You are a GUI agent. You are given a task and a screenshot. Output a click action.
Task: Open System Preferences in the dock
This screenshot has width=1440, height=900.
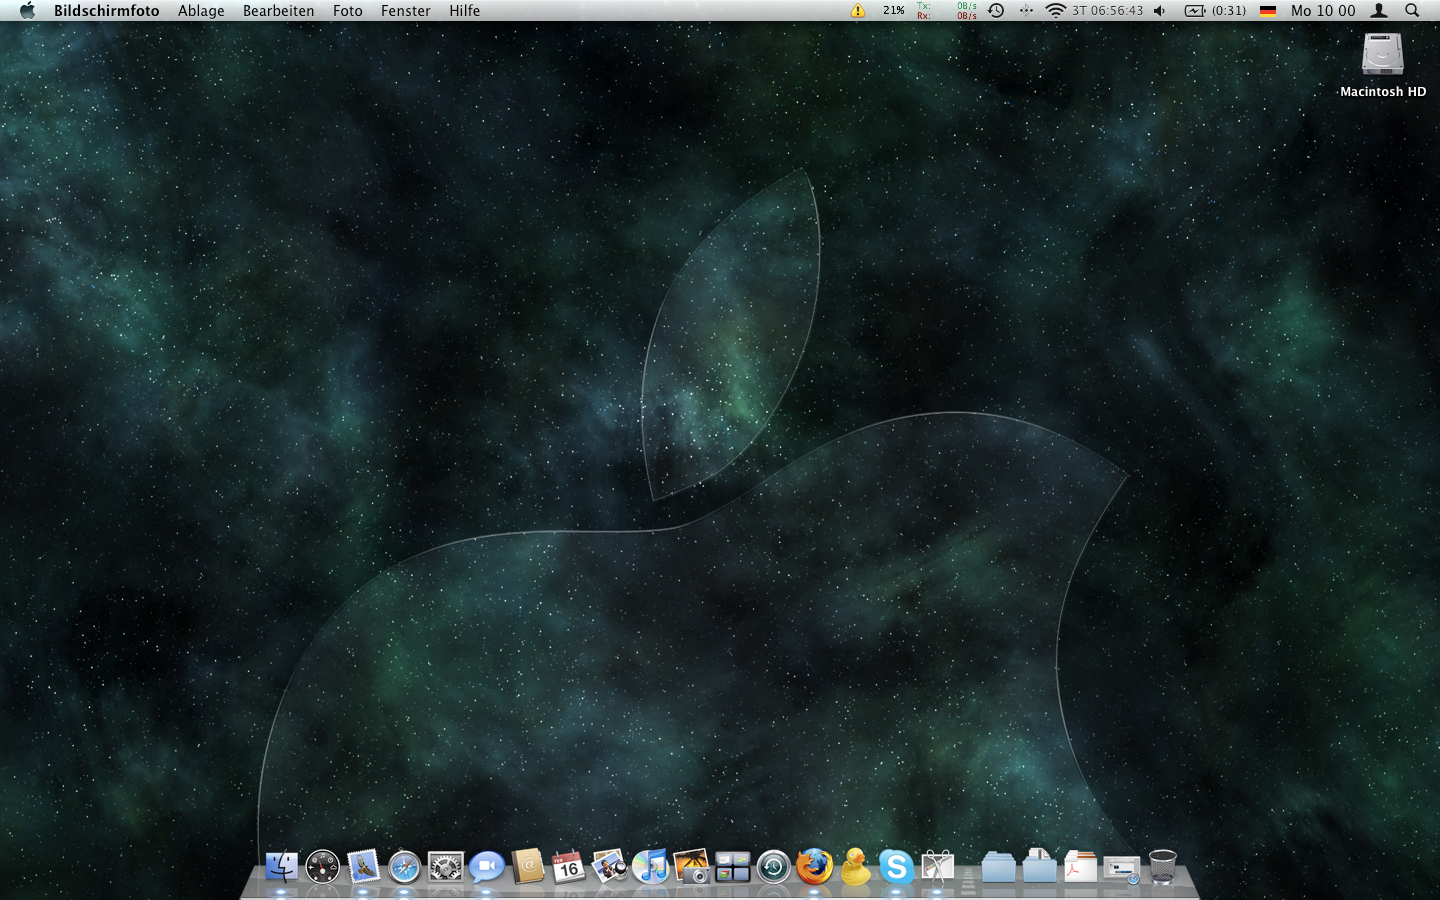445,867
